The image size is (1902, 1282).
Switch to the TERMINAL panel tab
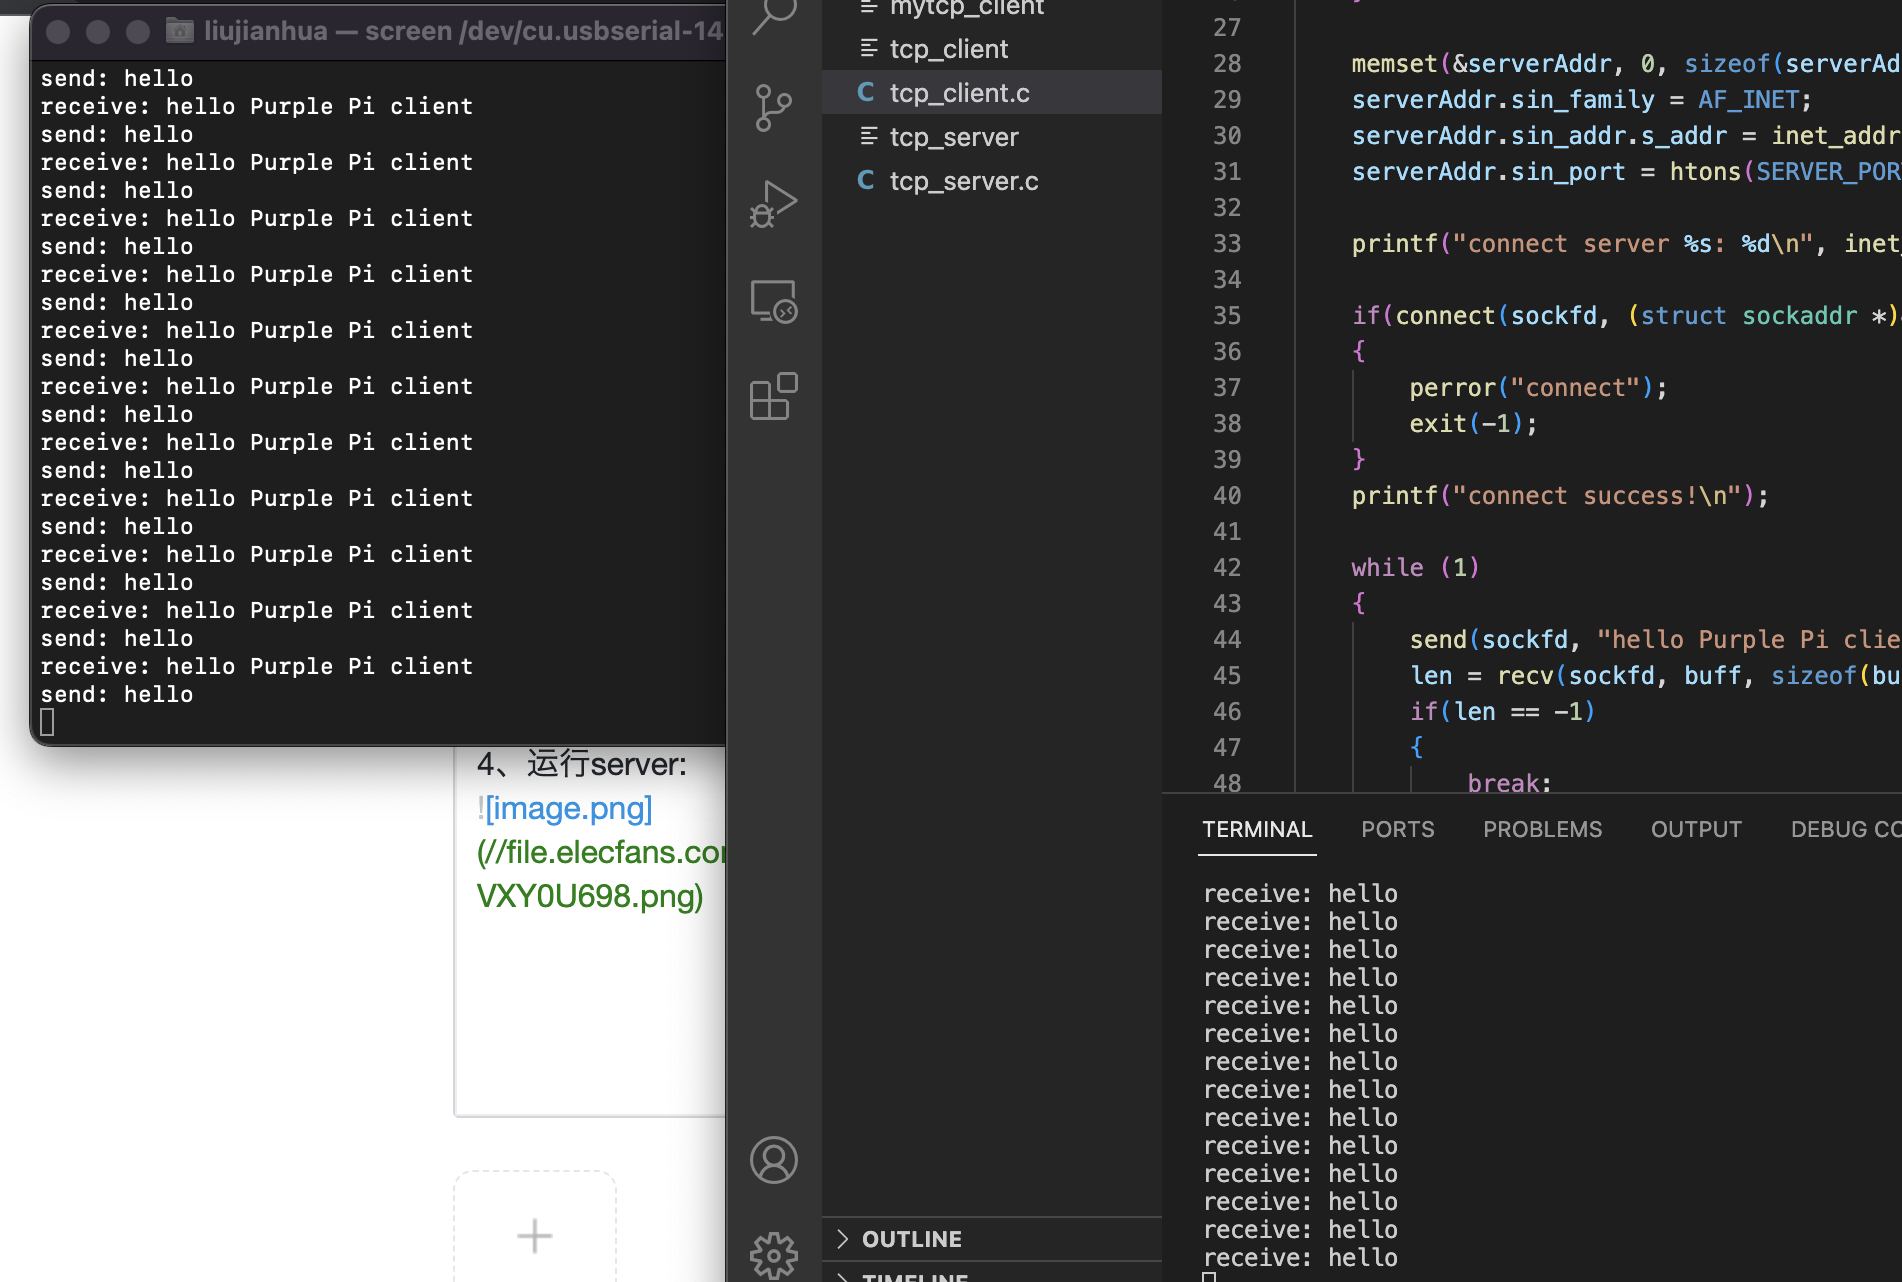point(1257,830)
